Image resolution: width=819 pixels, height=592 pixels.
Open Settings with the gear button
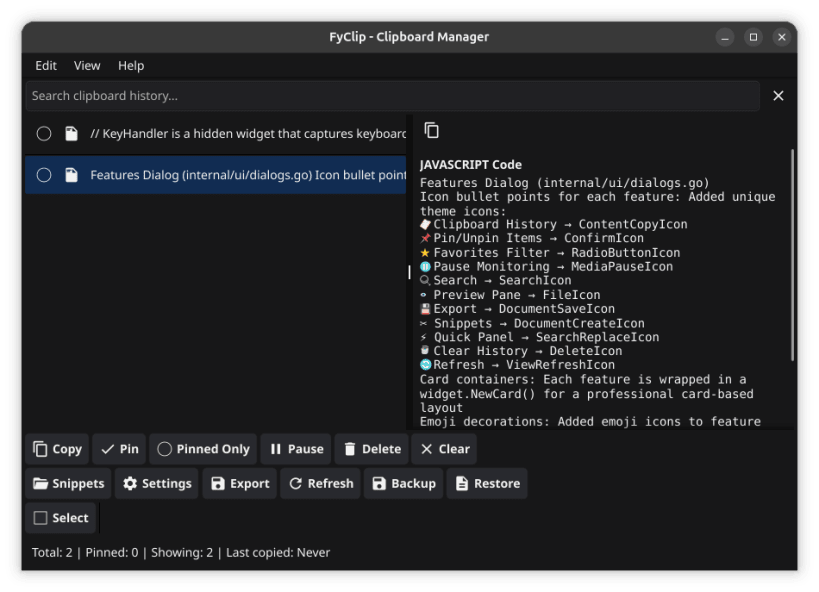coord(156,483)
